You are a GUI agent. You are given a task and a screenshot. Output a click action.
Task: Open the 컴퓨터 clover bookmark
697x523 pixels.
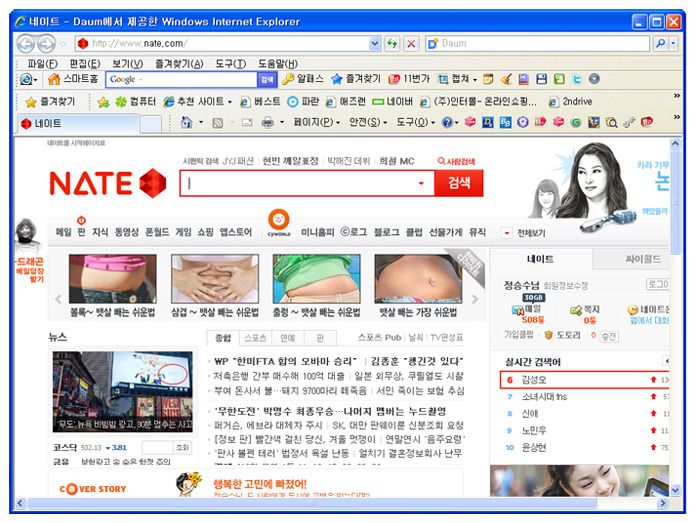pyautogui.click(x=135, y=102)
